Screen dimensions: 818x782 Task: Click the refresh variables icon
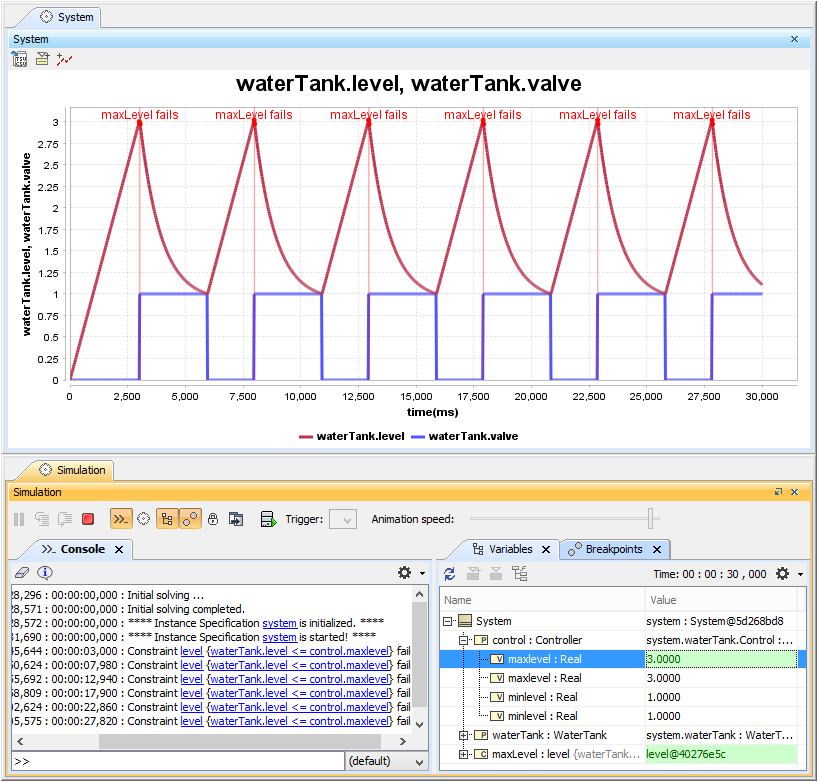coord(450,573)
